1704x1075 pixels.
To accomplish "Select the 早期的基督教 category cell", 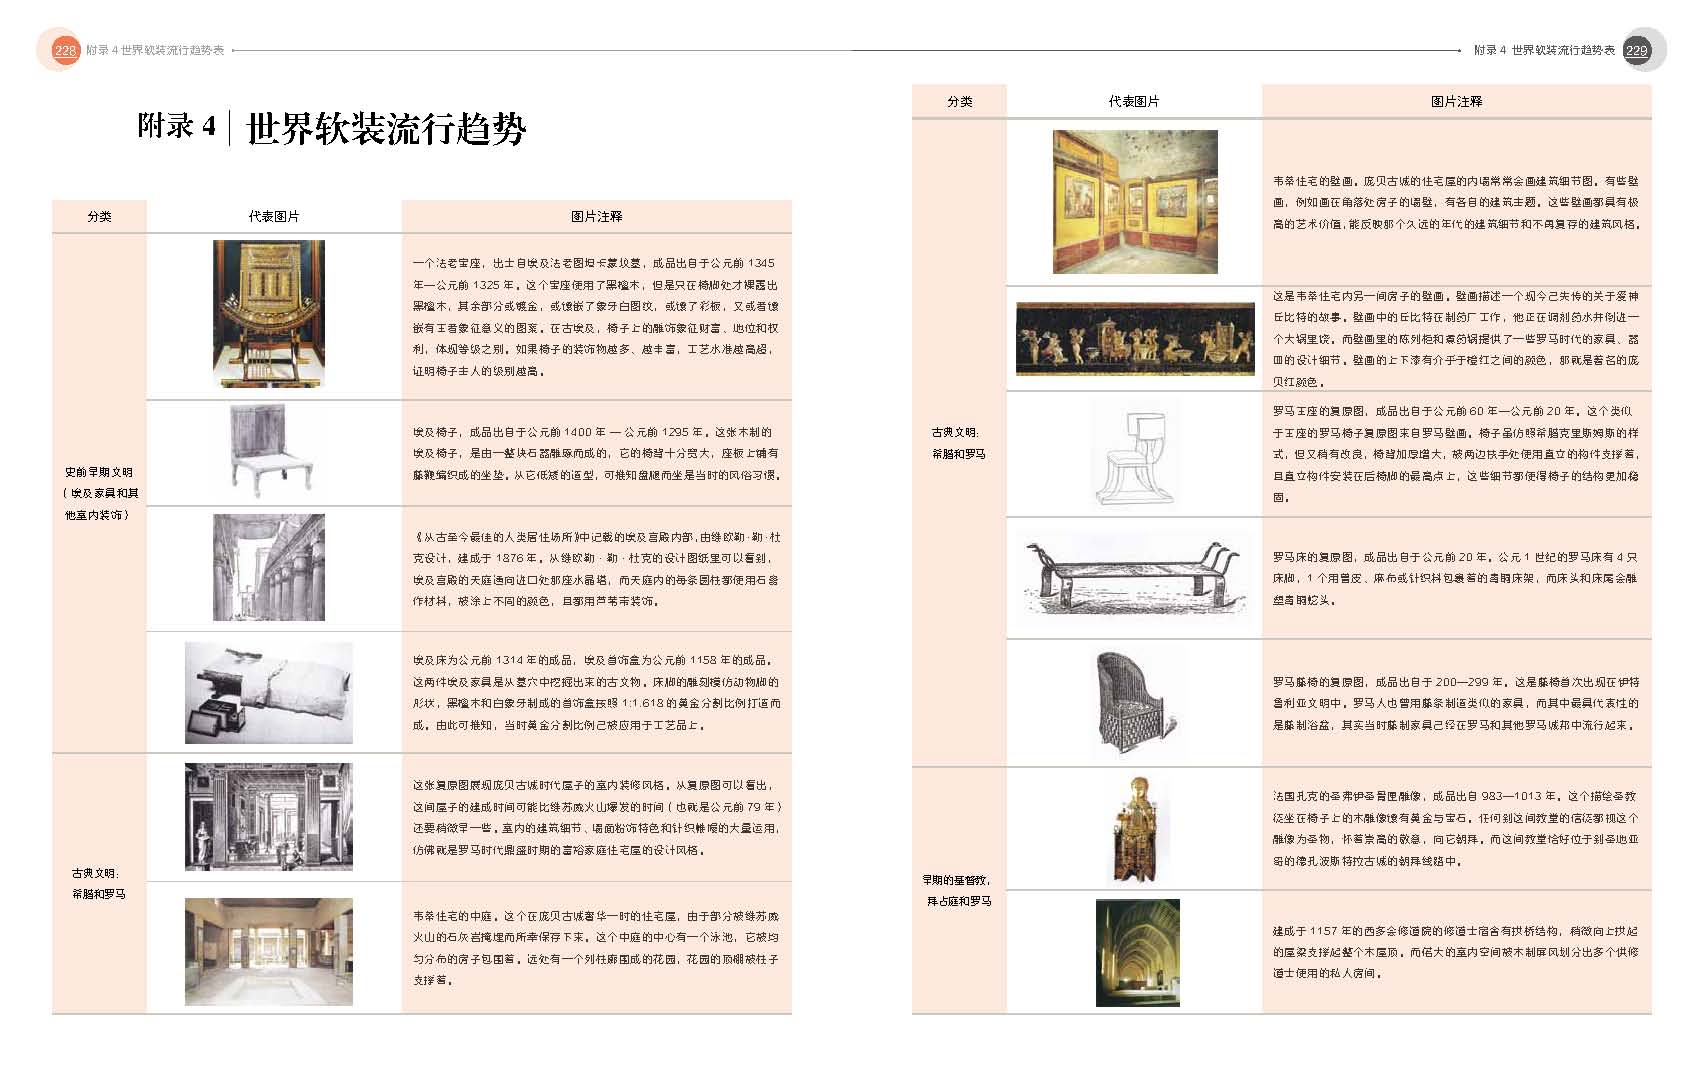I will coord(958,890).
